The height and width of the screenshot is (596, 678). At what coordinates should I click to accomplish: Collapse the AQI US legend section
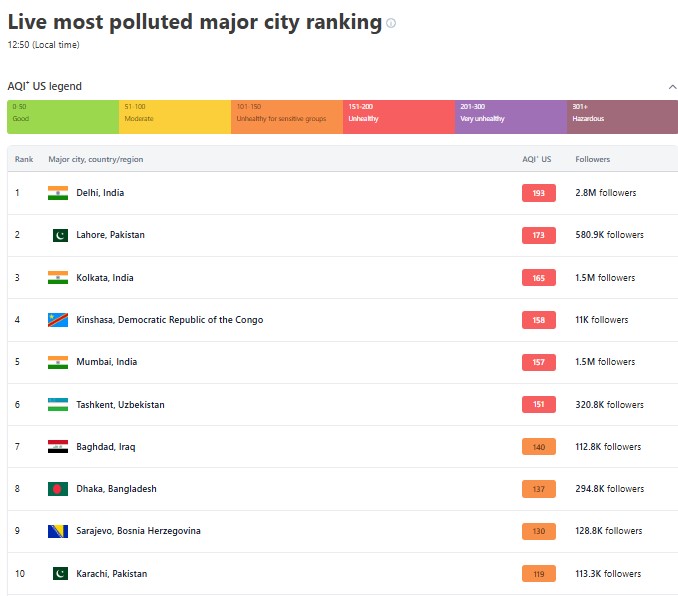672,87
